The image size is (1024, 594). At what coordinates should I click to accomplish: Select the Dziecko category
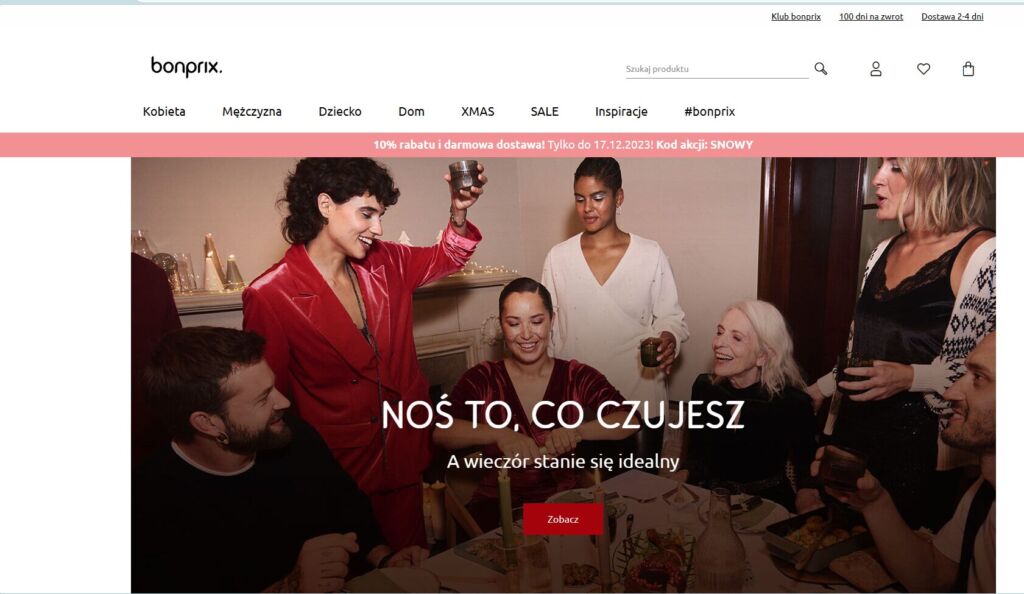(340, 112)
